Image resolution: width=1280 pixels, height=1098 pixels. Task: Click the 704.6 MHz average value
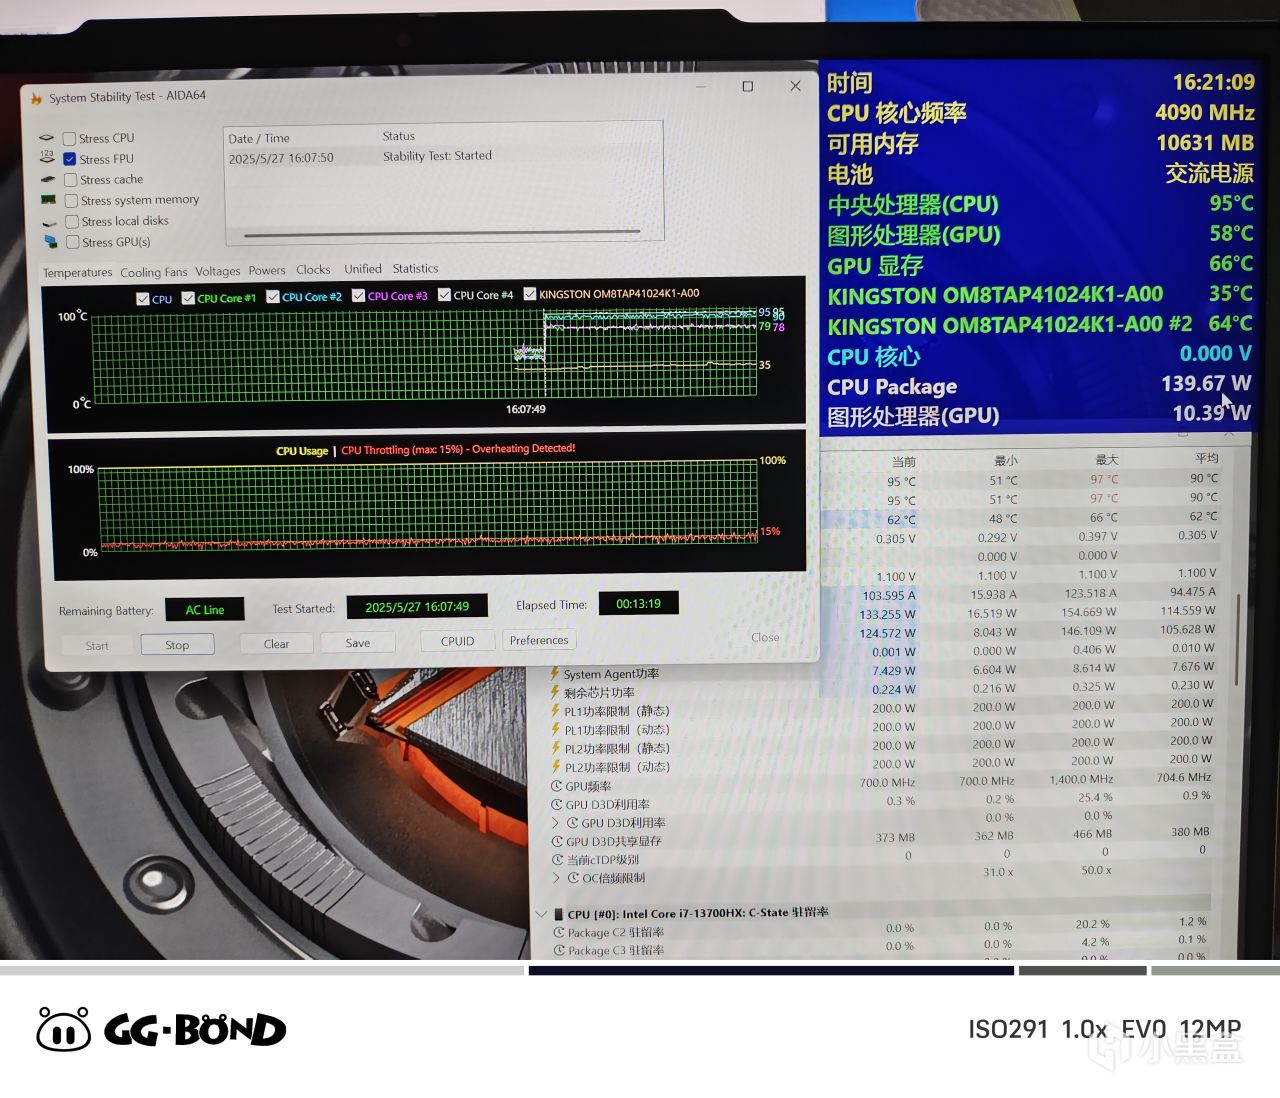1184,777
